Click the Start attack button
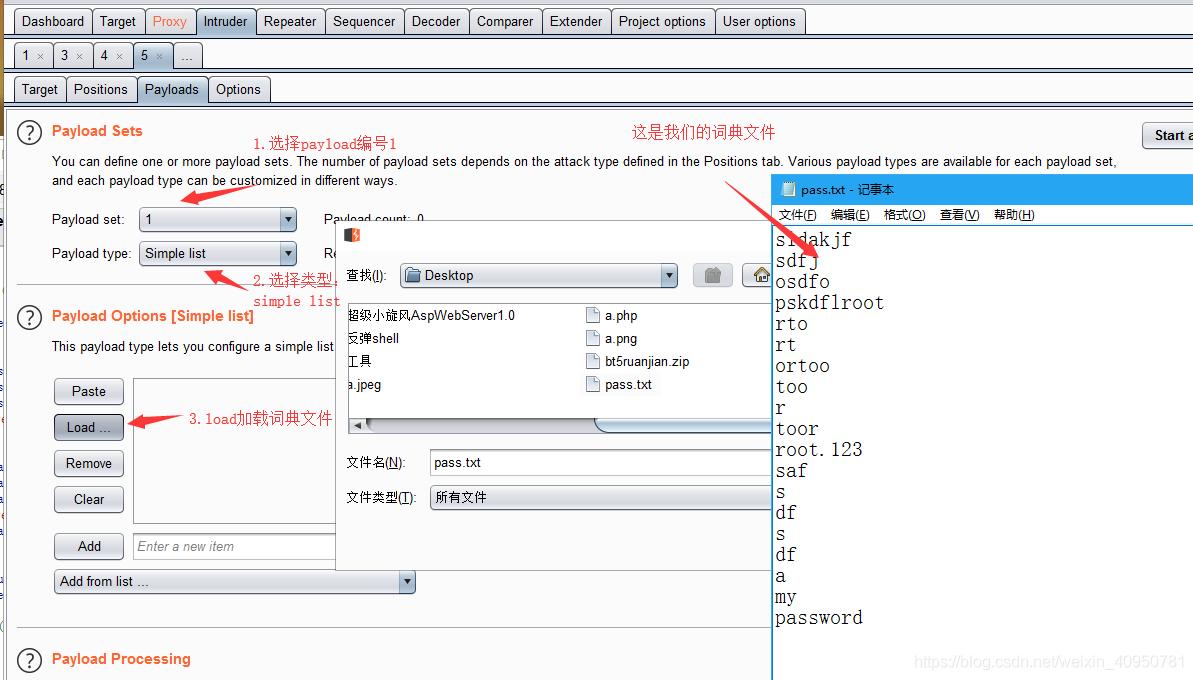The image size is (1193, 680). [x=1168, y=135]
